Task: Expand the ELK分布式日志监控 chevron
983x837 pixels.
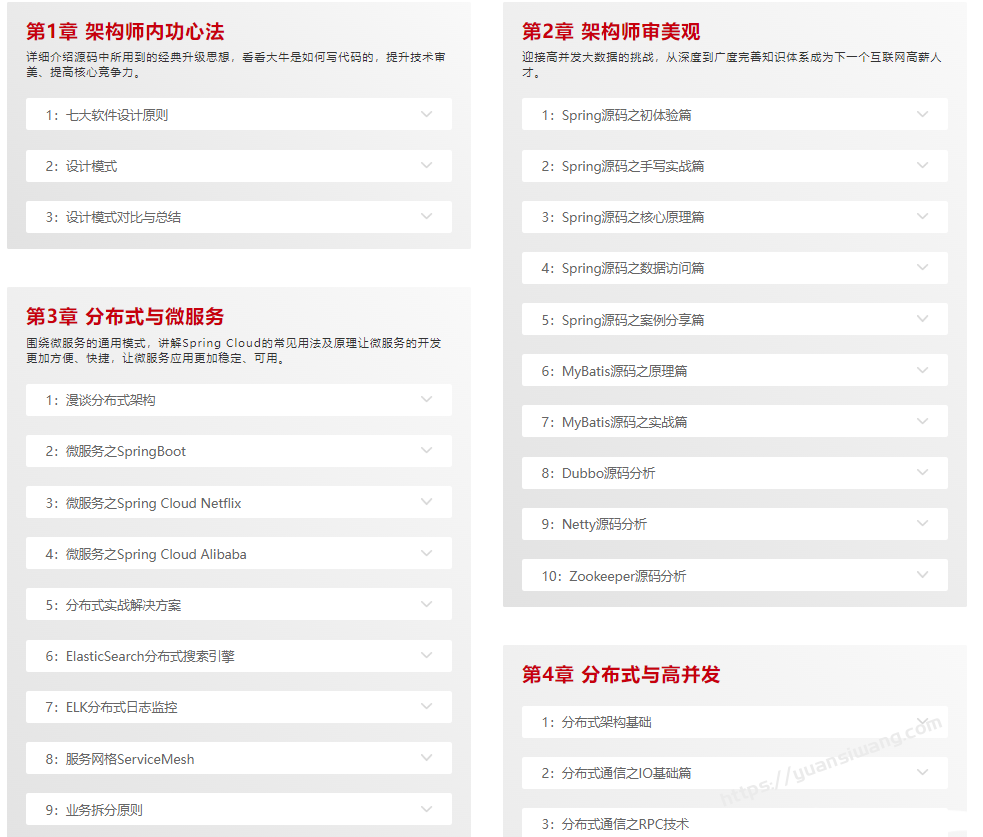Action: (426, 707)
